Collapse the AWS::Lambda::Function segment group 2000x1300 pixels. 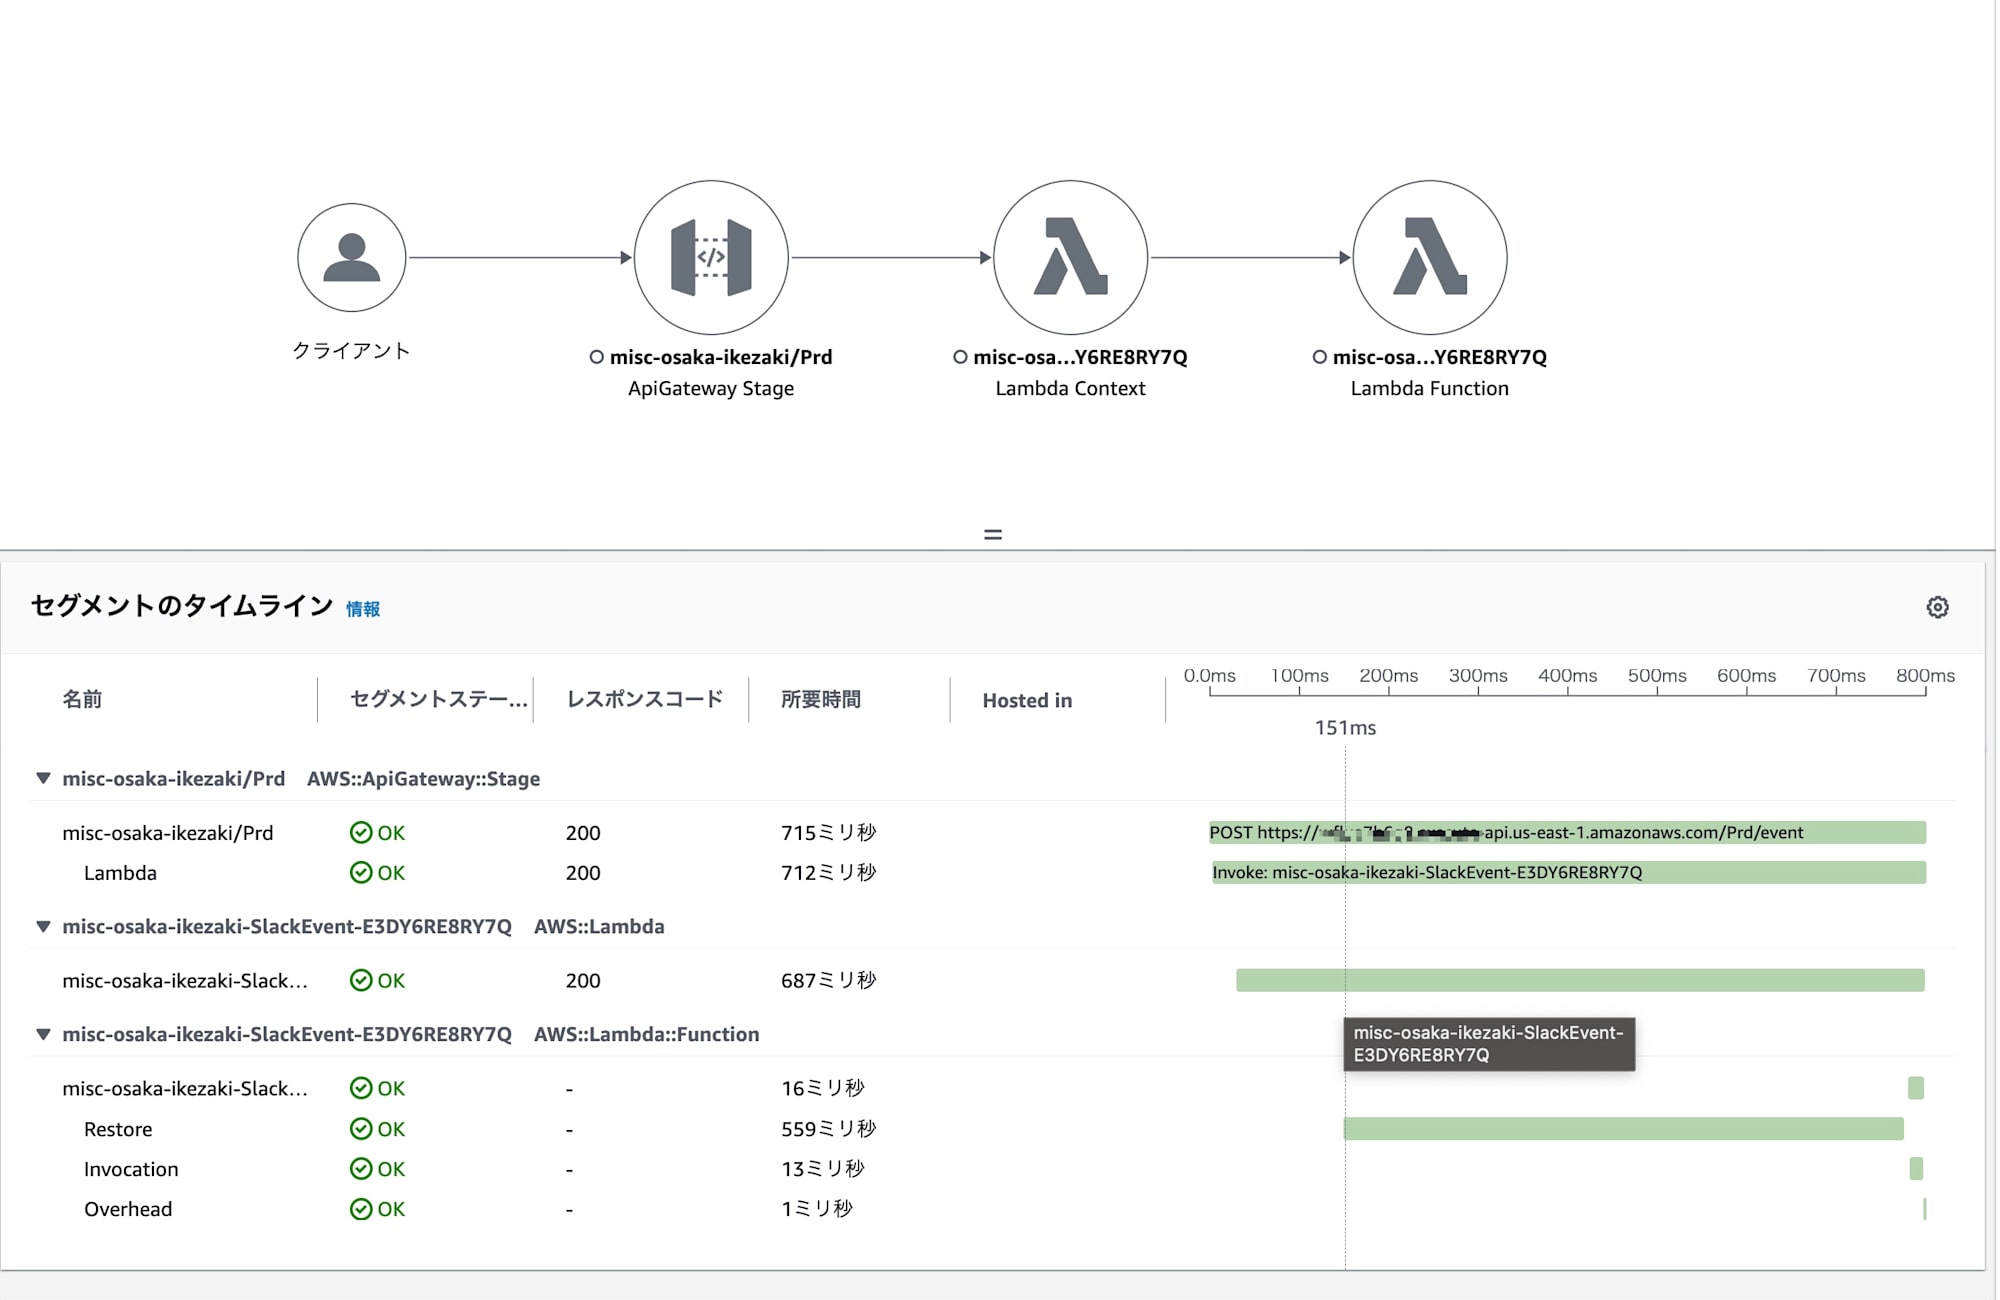pyautogui.click(x=43, y=1034)
